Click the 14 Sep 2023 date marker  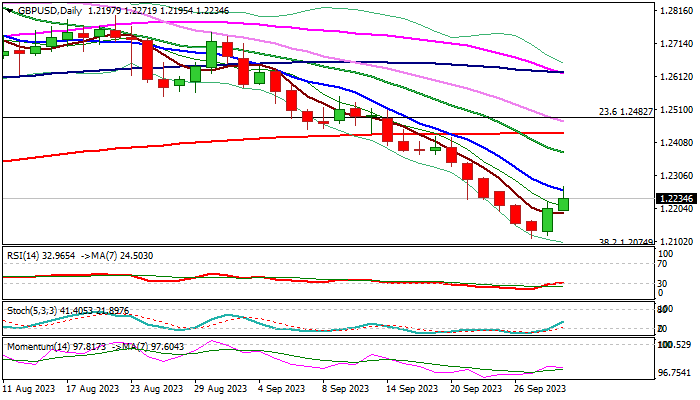tap(412, 389)
